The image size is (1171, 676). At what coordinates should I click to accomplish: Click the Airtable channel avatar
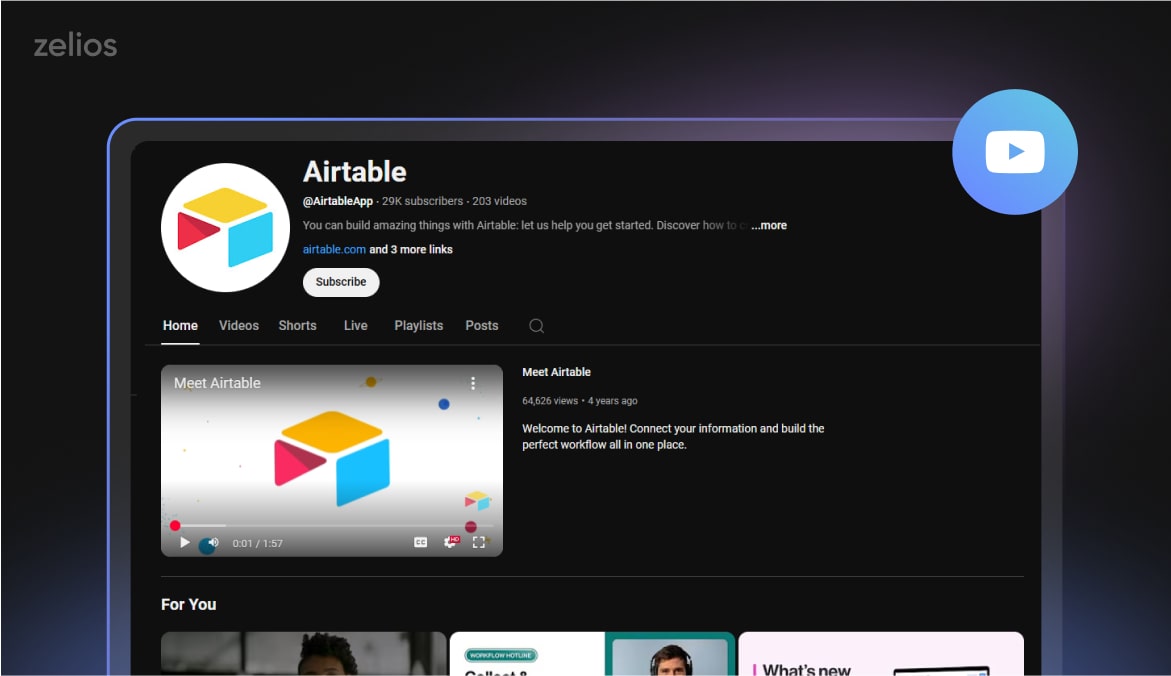(225, 227)
